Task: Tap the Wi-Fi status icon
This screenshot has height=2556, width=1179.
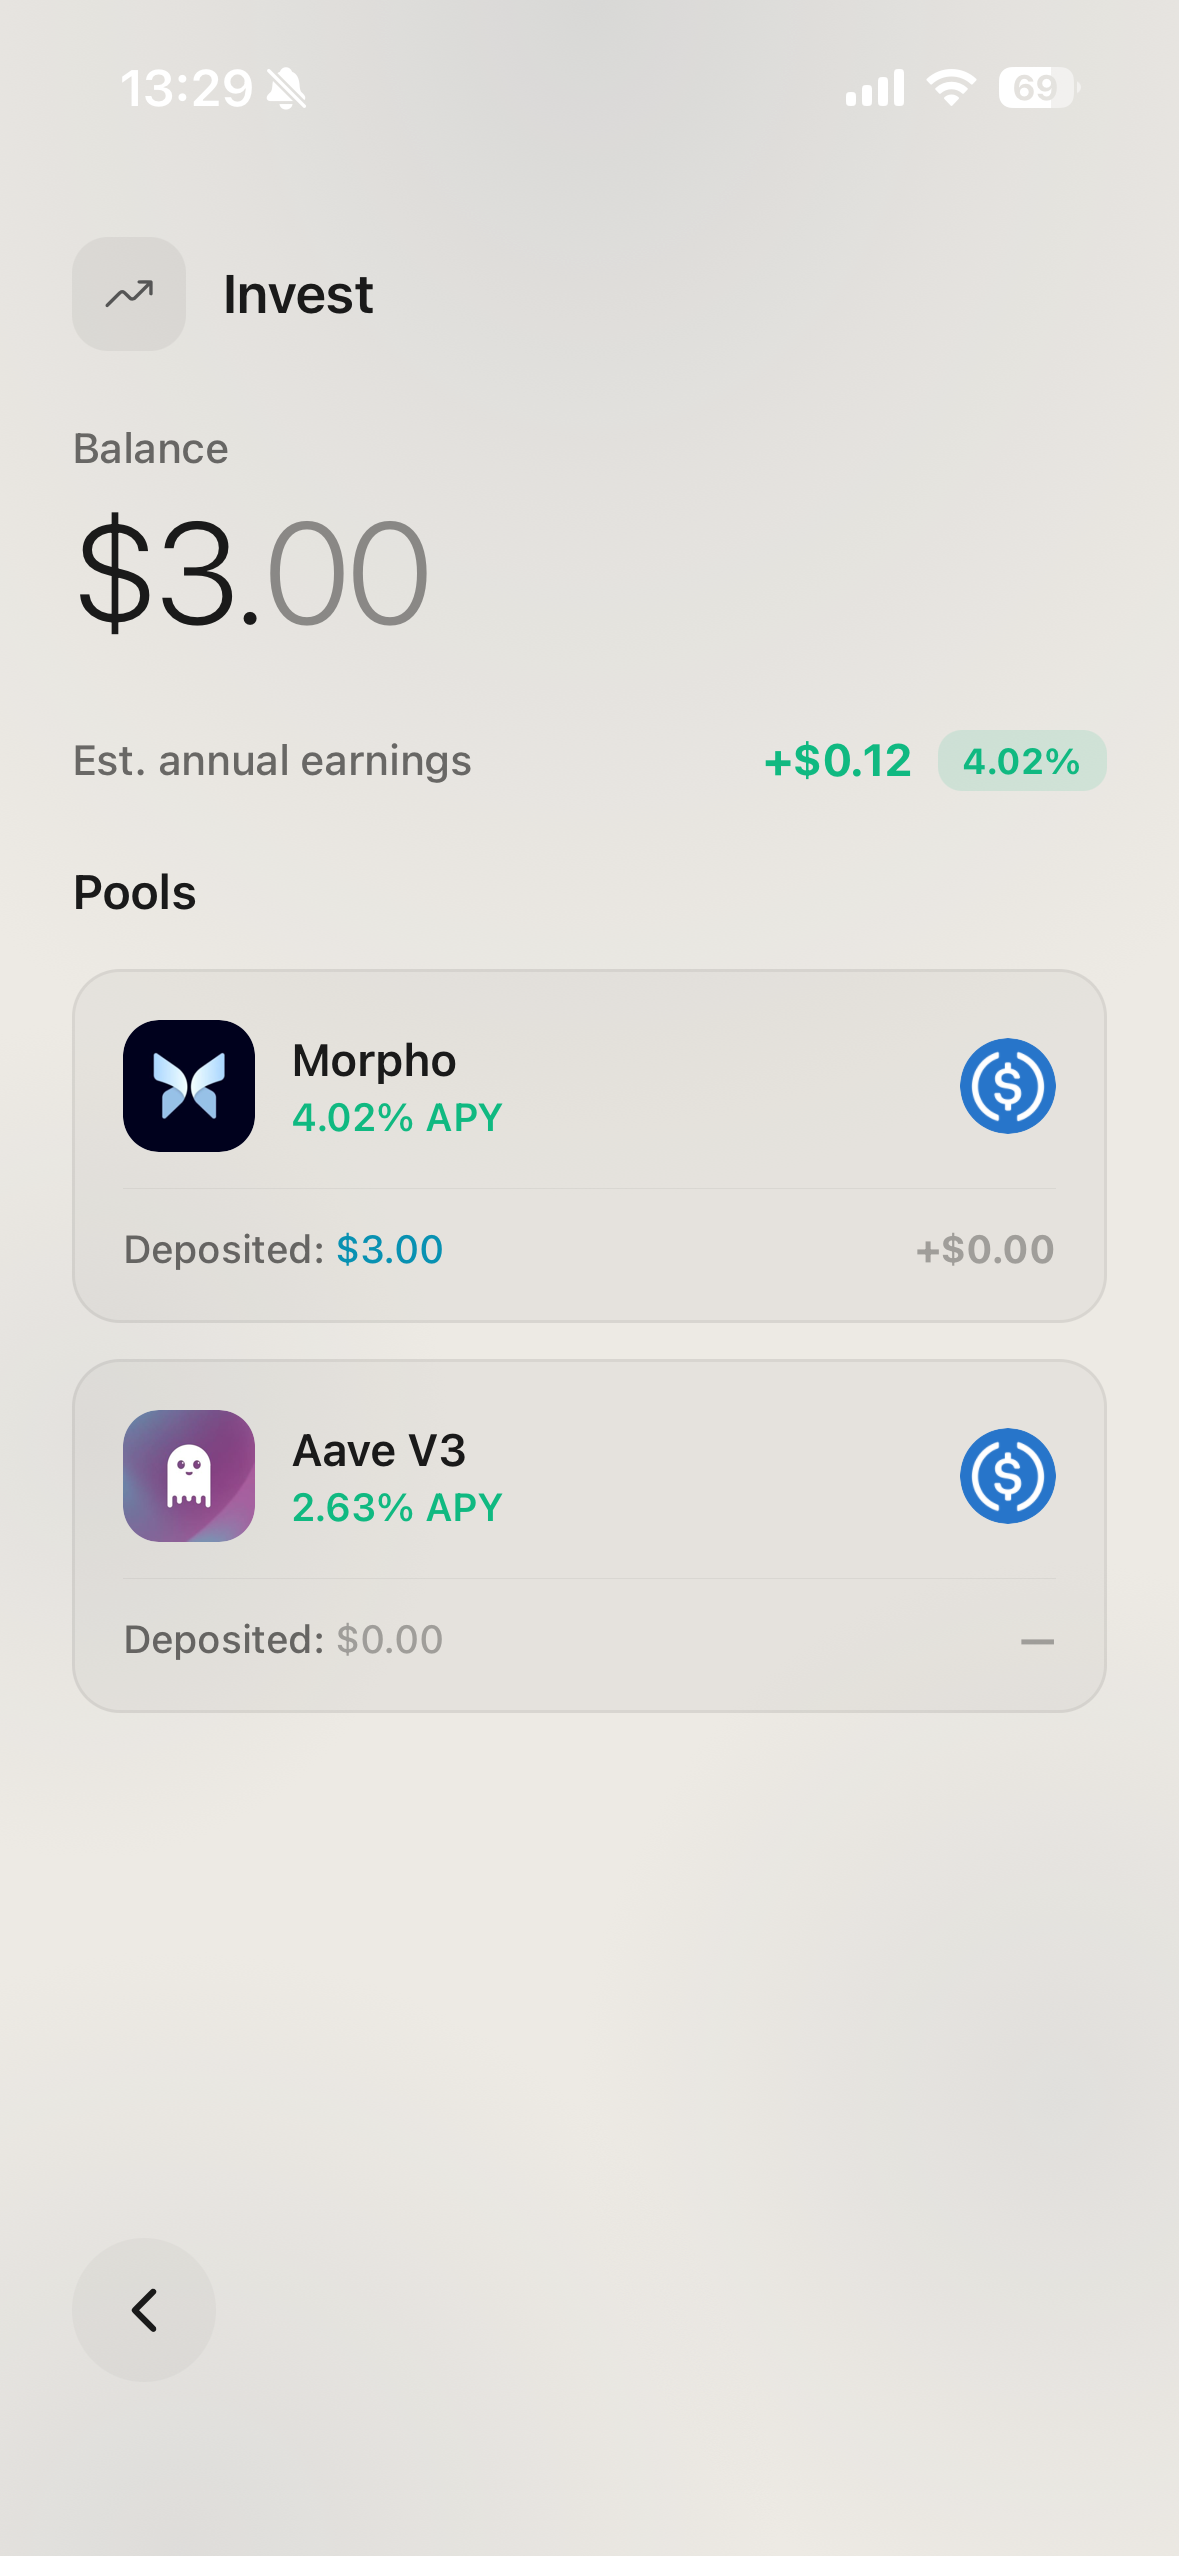Action: [x=951, y=88]
